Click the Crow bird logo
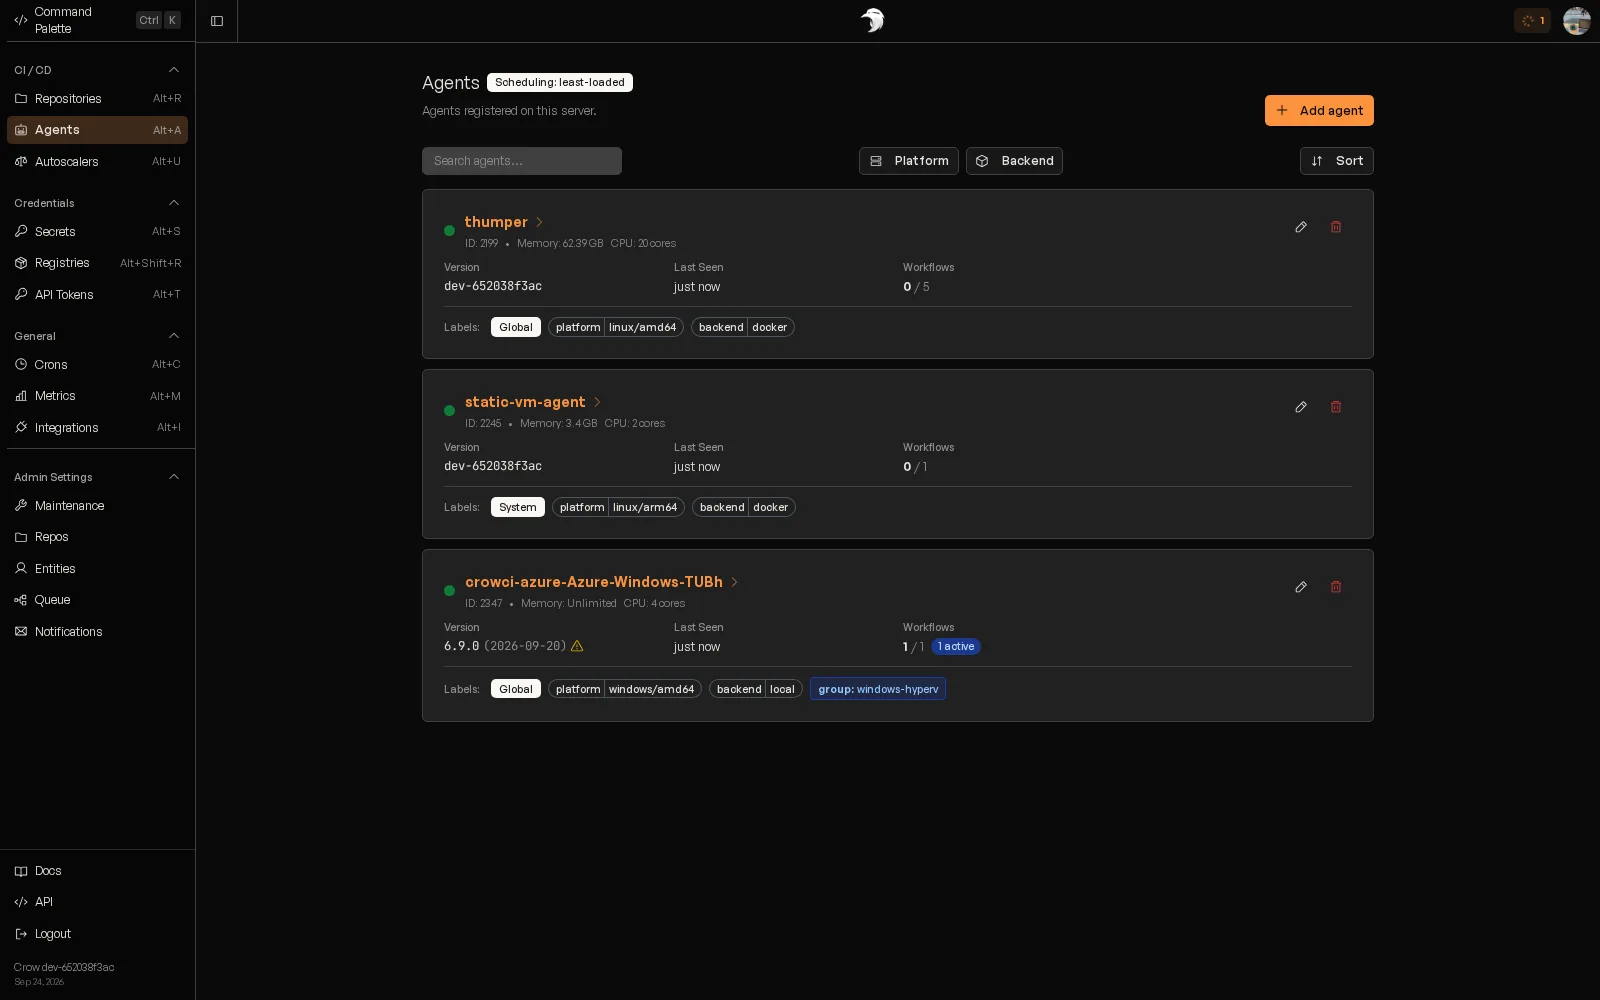This screenshot has height=1000, width=1600. (x=872, y=21)
